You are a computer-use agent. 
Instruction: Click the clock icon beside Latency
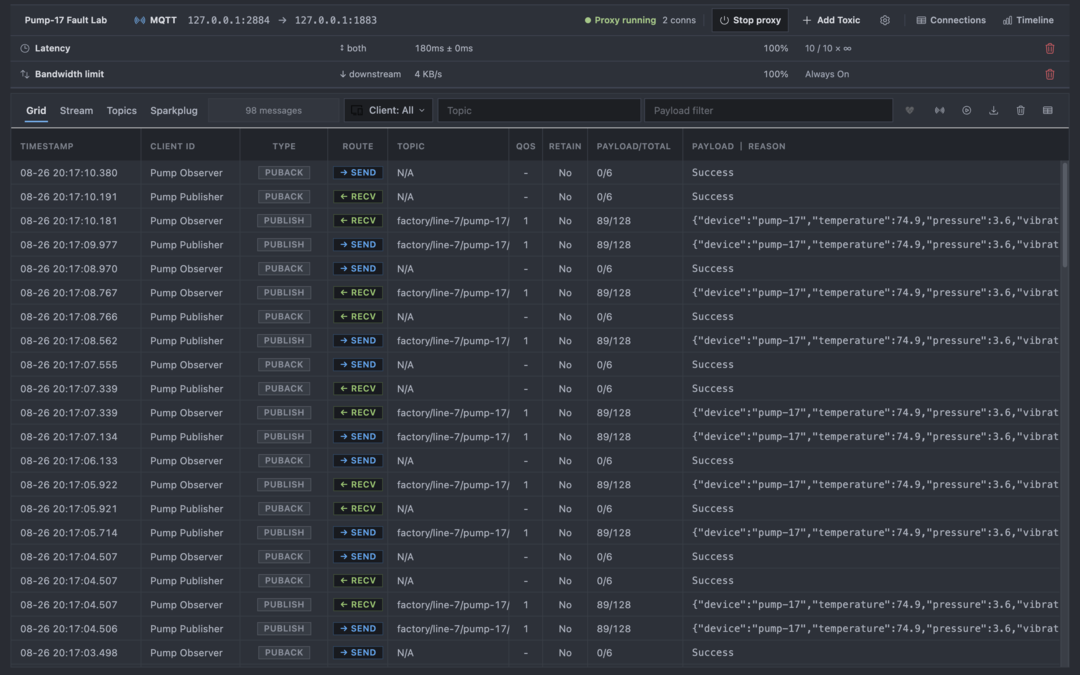25,48
